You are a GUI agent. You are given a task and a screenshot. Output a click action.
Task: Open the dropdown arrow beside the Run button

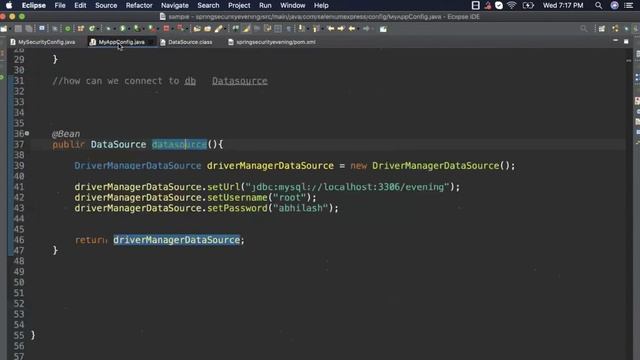(x=129, y=29)
